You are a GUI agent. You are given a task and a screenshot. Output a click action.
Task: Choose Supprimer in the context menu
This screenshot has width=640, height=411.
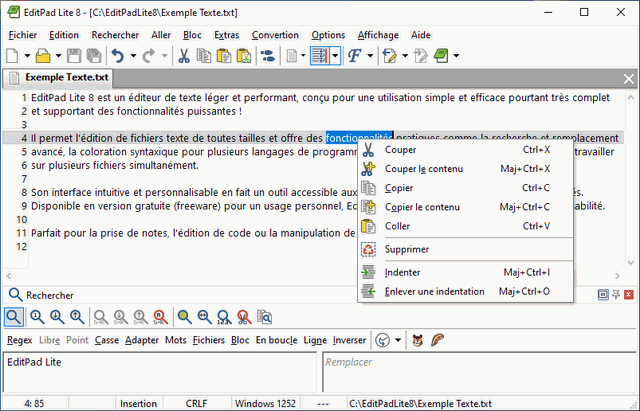tap(465, 249)
